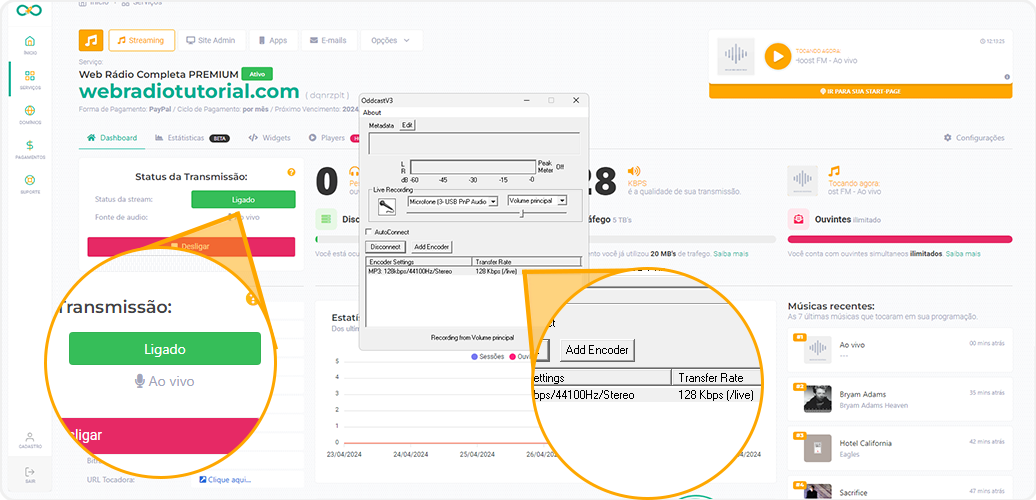The image size is (1036, 500).
Task: Click the webradiotutorial.com service title
Action: (189, 91)
